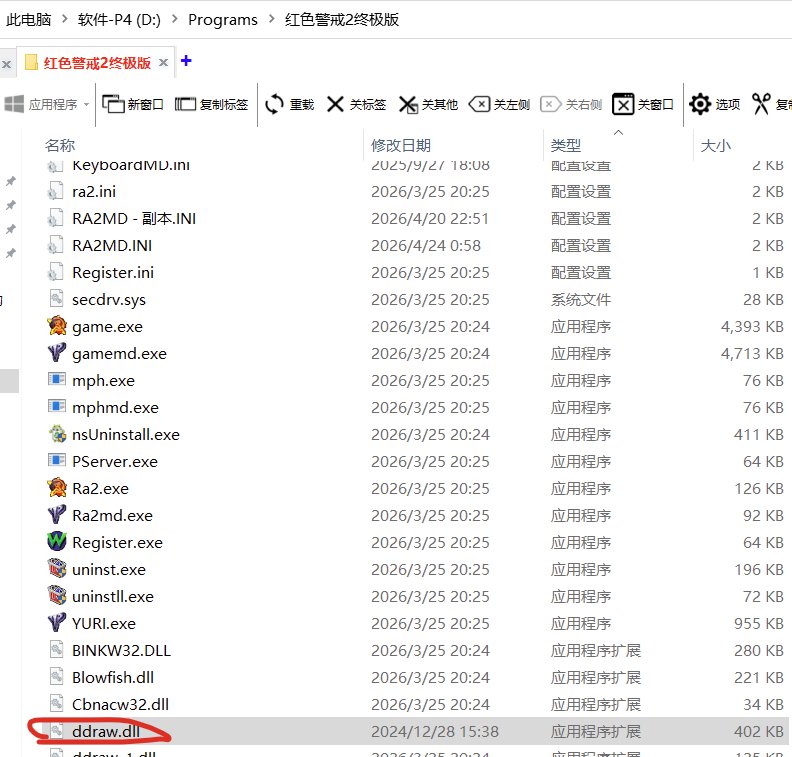
Task: Click the 2026/4/24 0:58 date cell
Action: (x=426, y=245)
